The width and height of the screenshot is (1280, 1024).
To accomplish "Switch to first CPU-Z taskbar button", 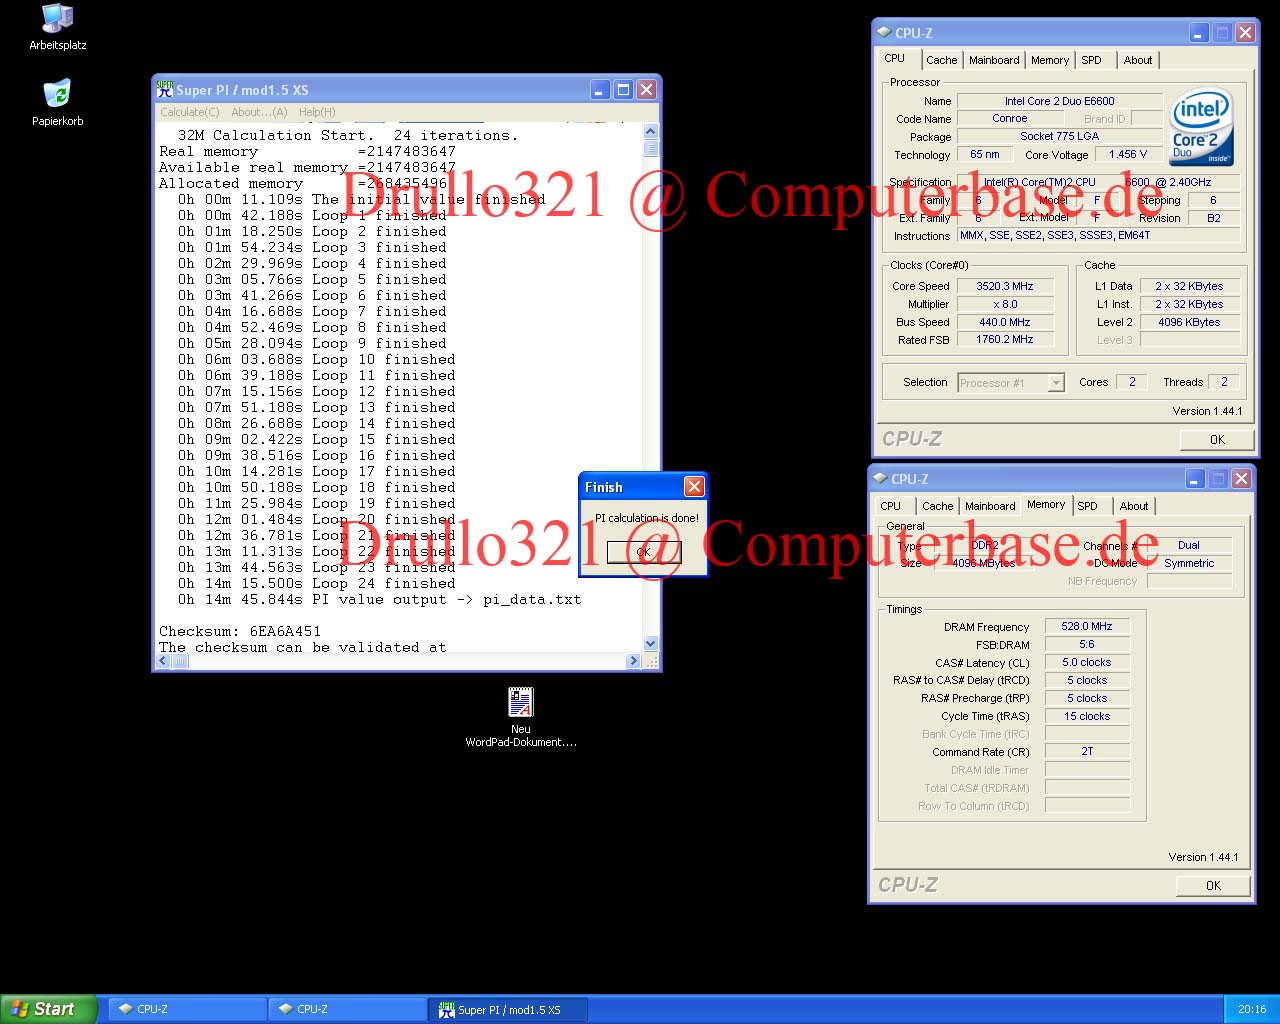I will tap(186, 1009).
